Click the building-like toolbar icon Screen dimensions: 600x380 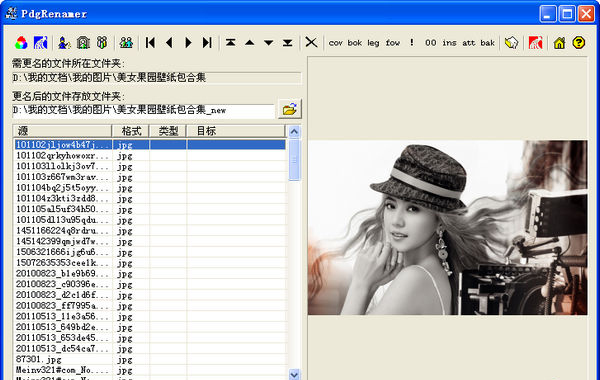pyautogui.click(x=83, y=42)
